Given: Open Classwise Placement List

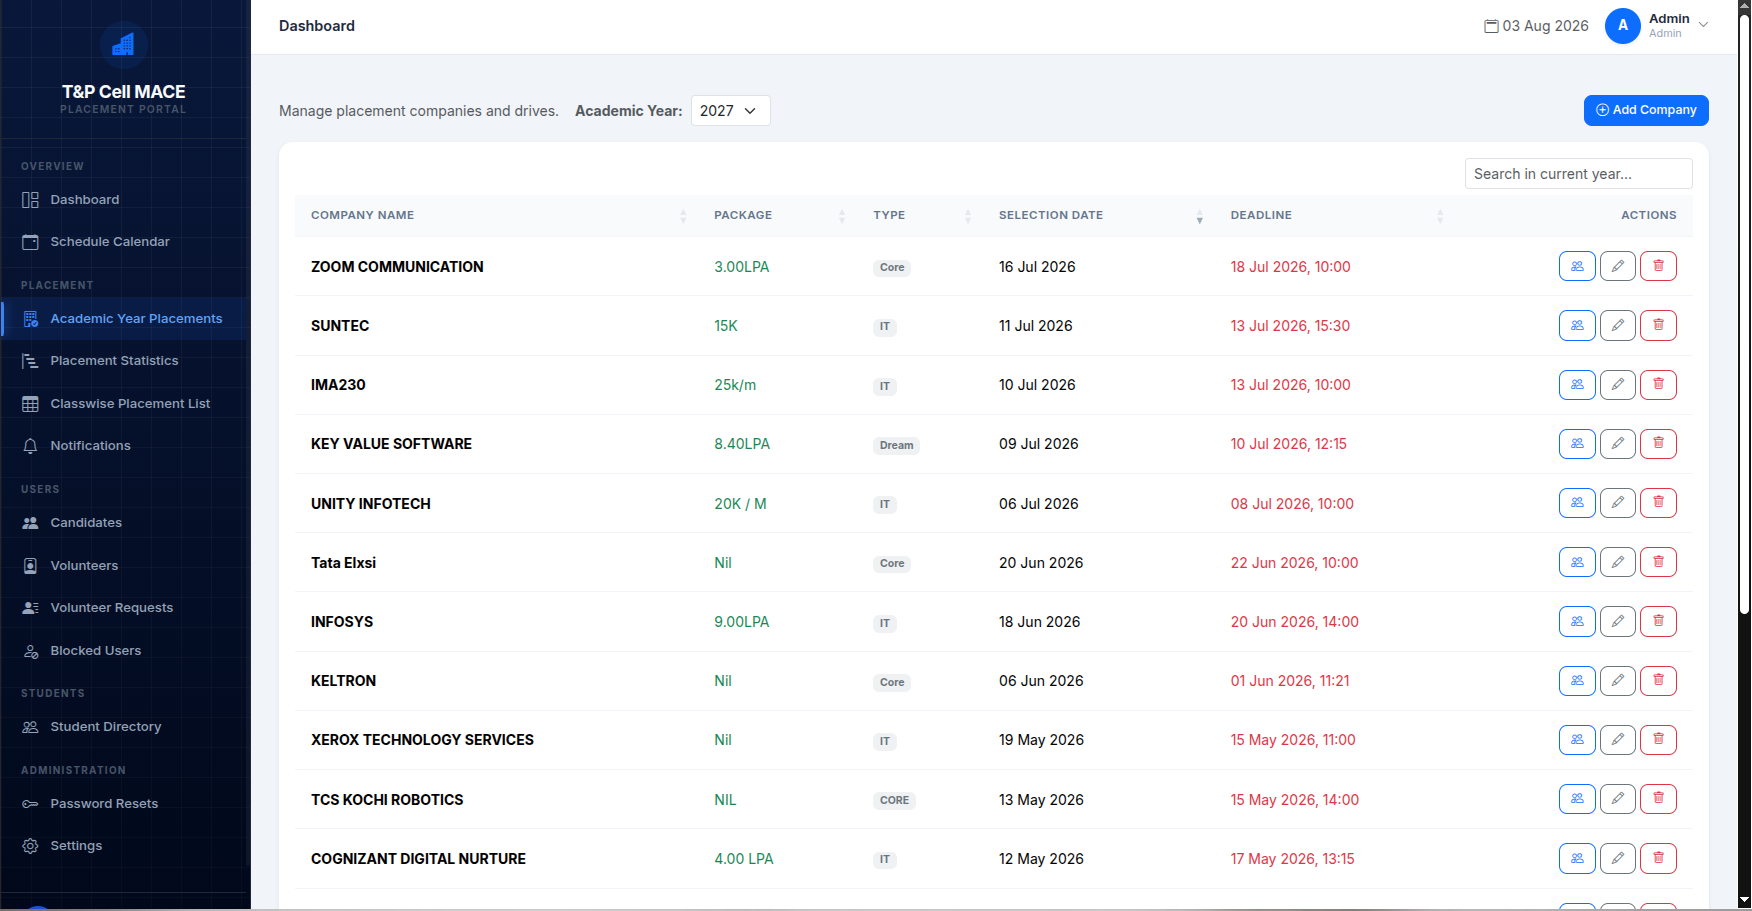Looking at the screenshot, I should point(124,404).
